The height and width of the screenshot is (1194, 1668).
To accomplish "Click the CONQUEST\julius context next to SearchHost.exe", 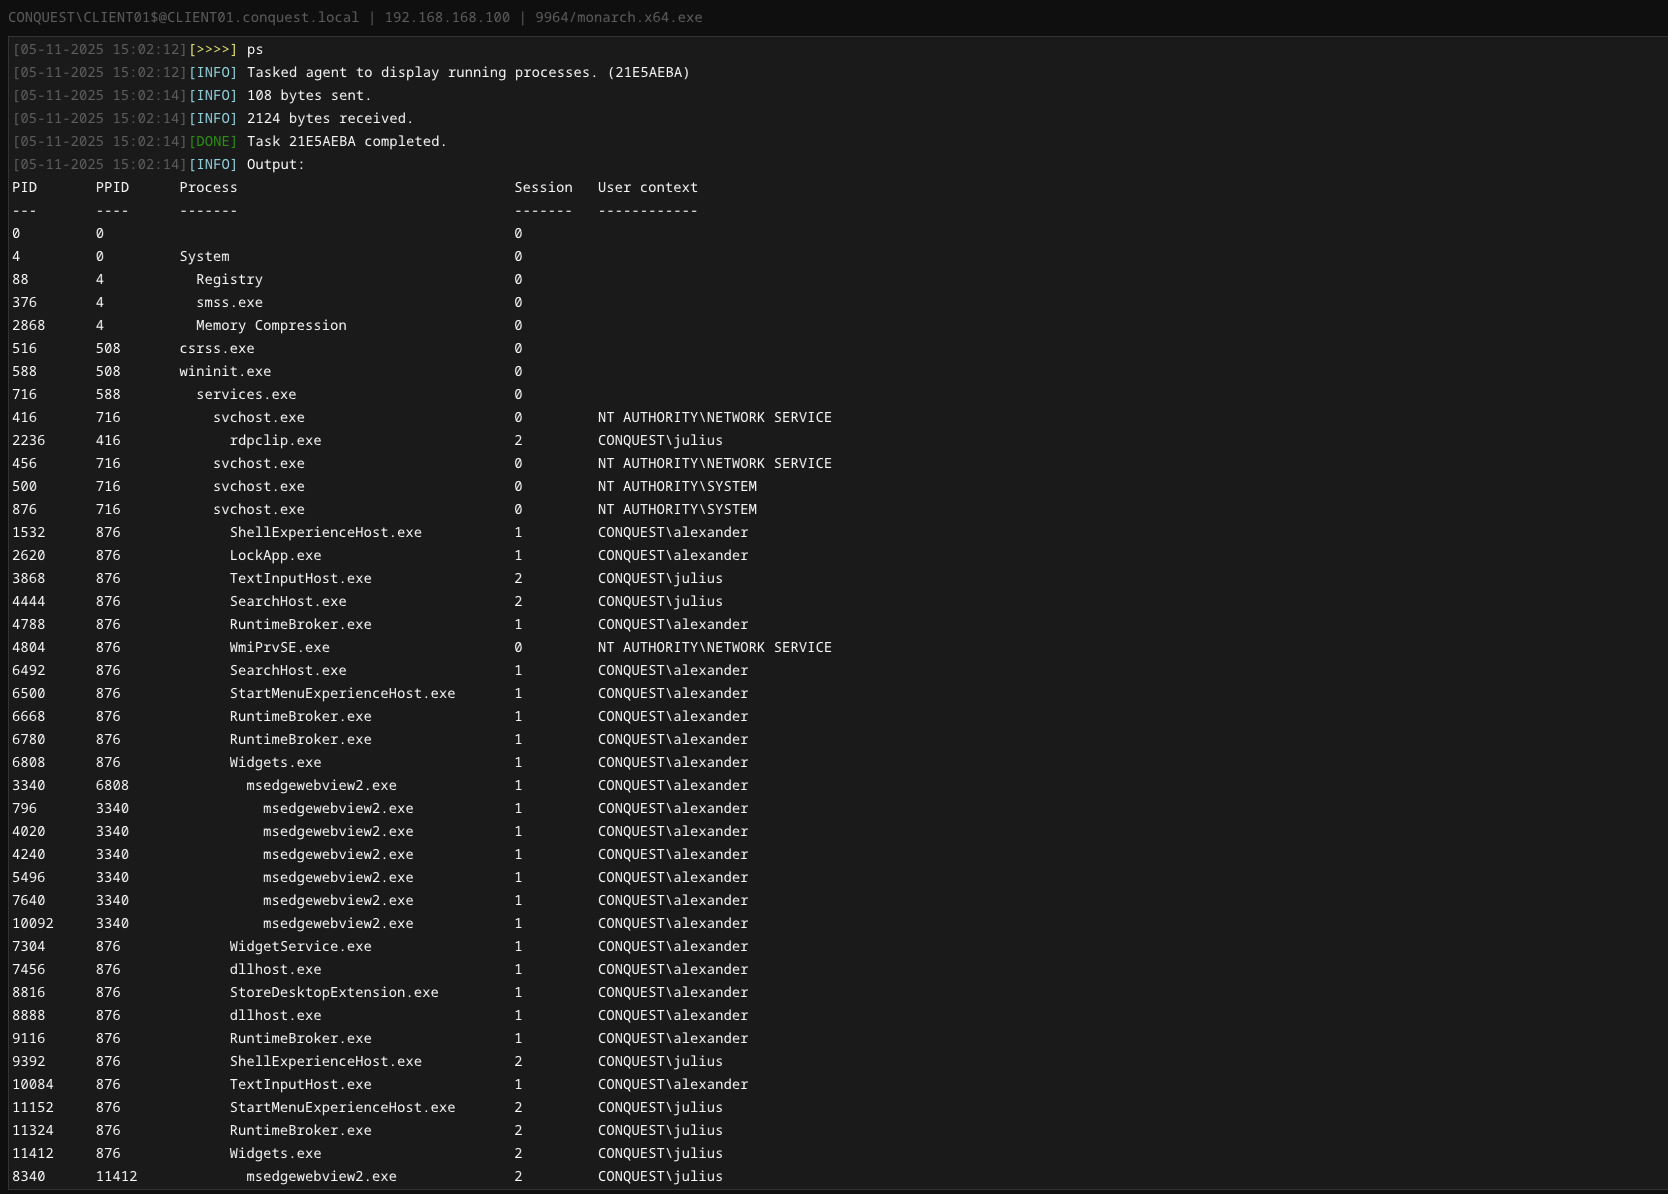I will click(660, 601).
